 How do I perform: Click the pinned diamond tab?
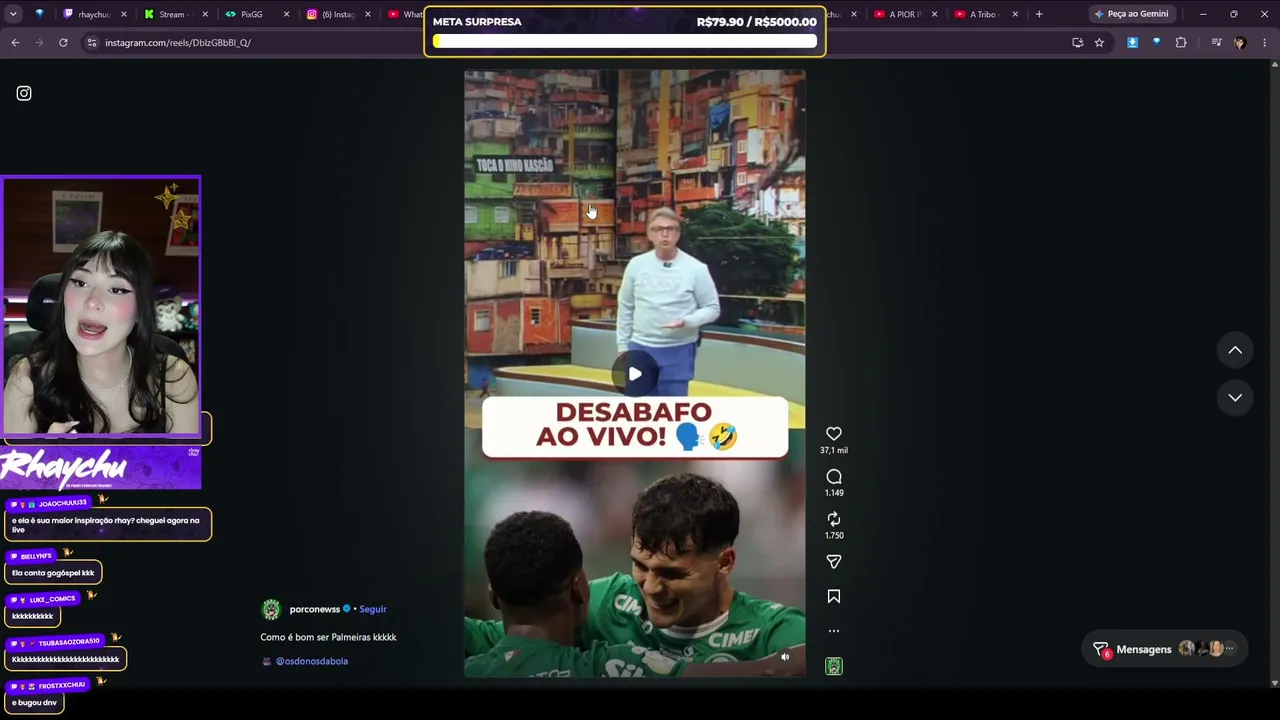pos(40,14)
